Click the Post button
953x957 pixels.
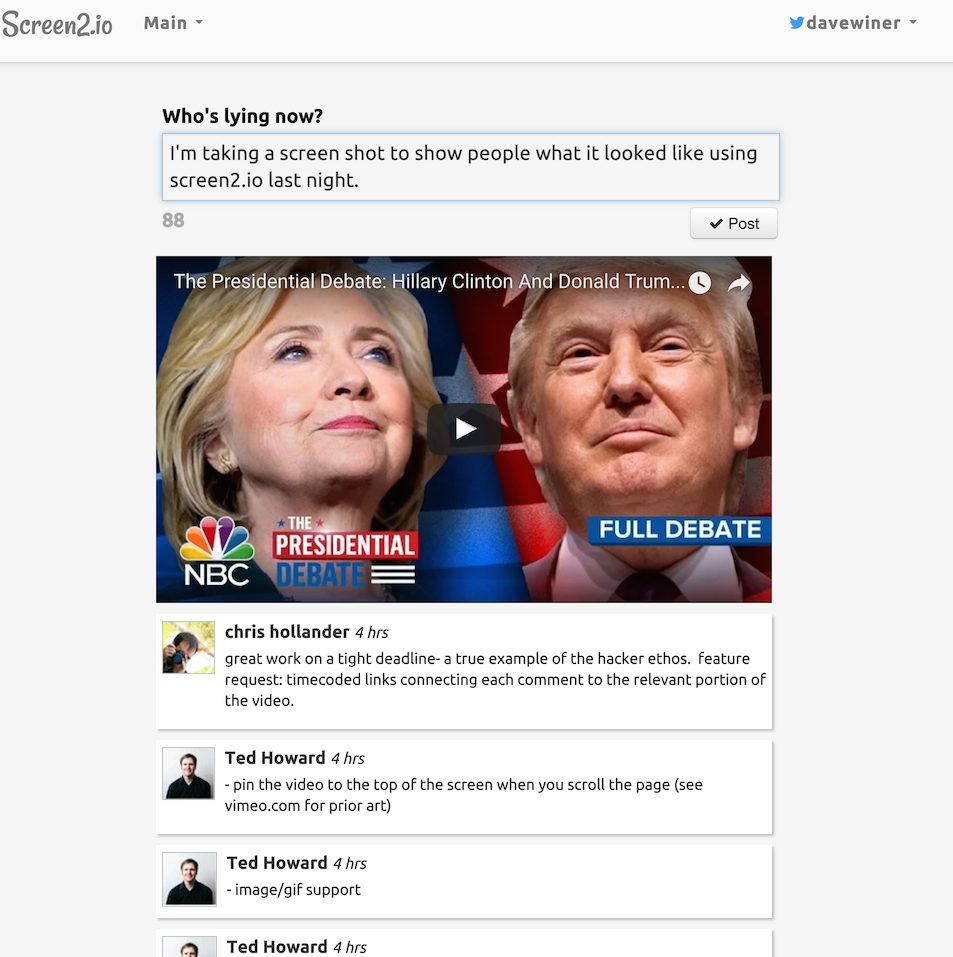(733, 223)
